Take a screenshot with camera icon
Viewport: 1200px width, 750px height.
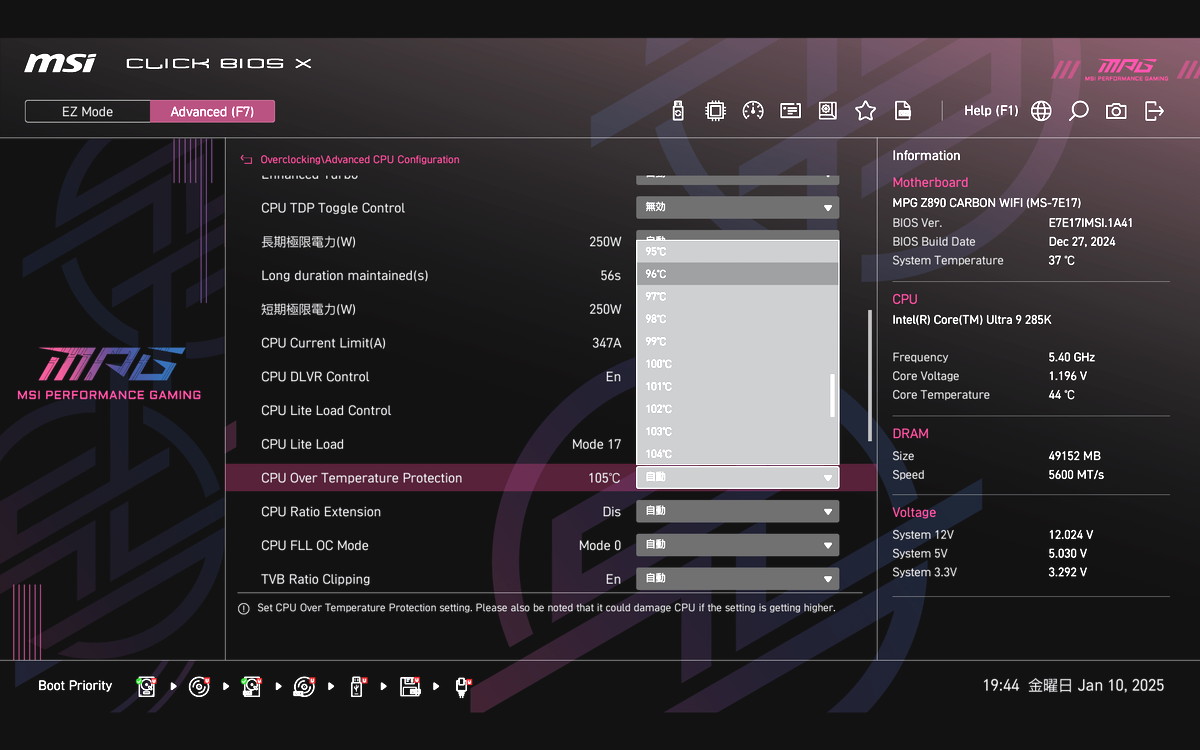(x=1116, y=111)
